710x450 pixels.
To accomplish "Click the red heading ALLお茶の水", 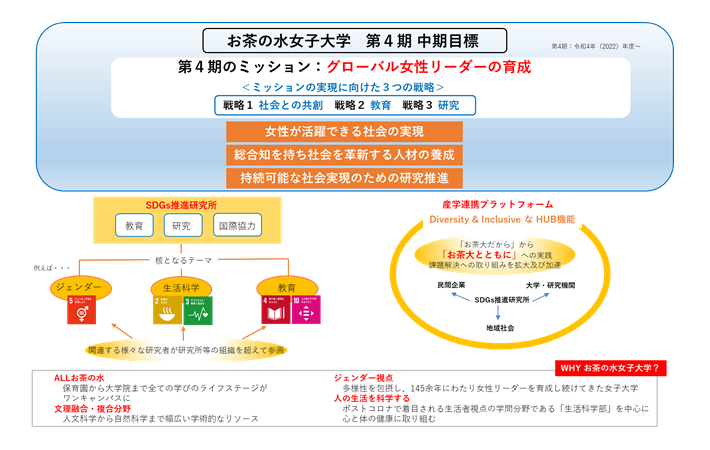I will pyautogui.click(x=79, y=378).
